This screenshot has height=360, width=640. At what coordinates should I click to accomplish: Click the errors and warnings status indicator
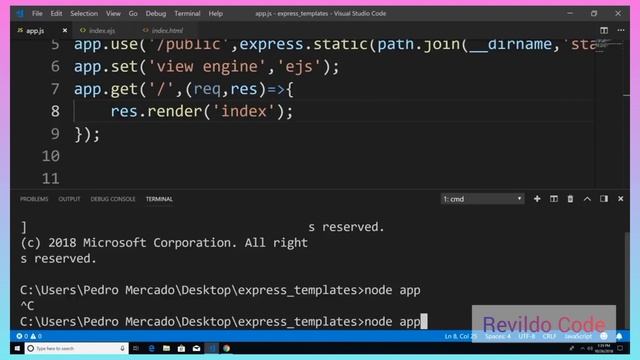[29, 336]
